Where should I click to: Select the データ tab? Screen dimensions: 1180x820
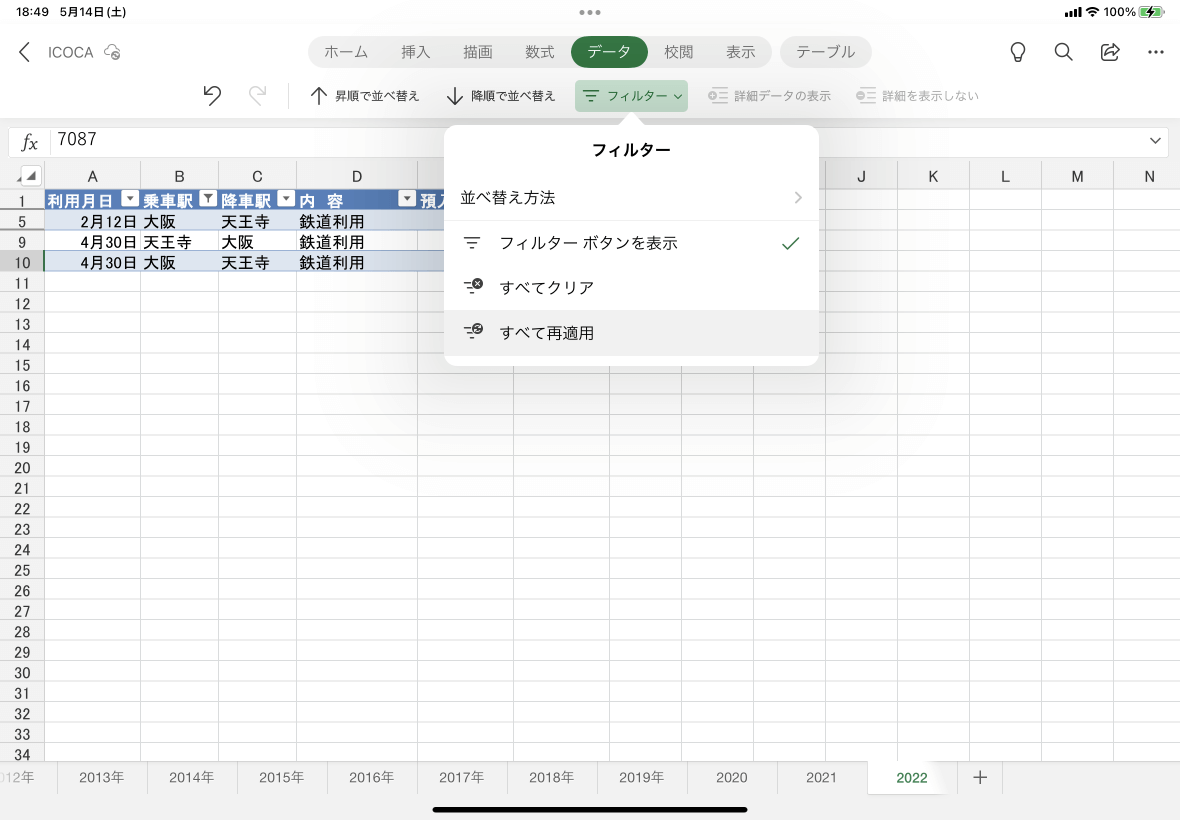(609, 52)
